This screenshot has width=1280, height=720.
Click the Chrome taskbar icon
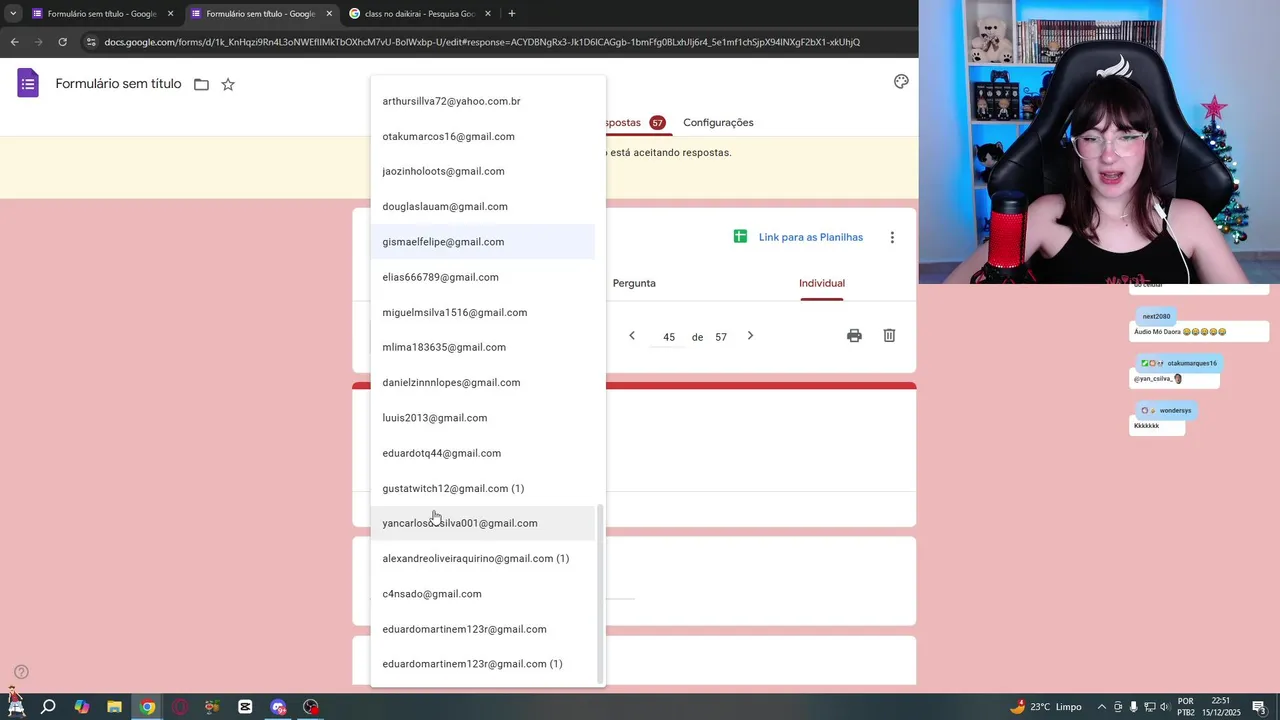point(148,707)
